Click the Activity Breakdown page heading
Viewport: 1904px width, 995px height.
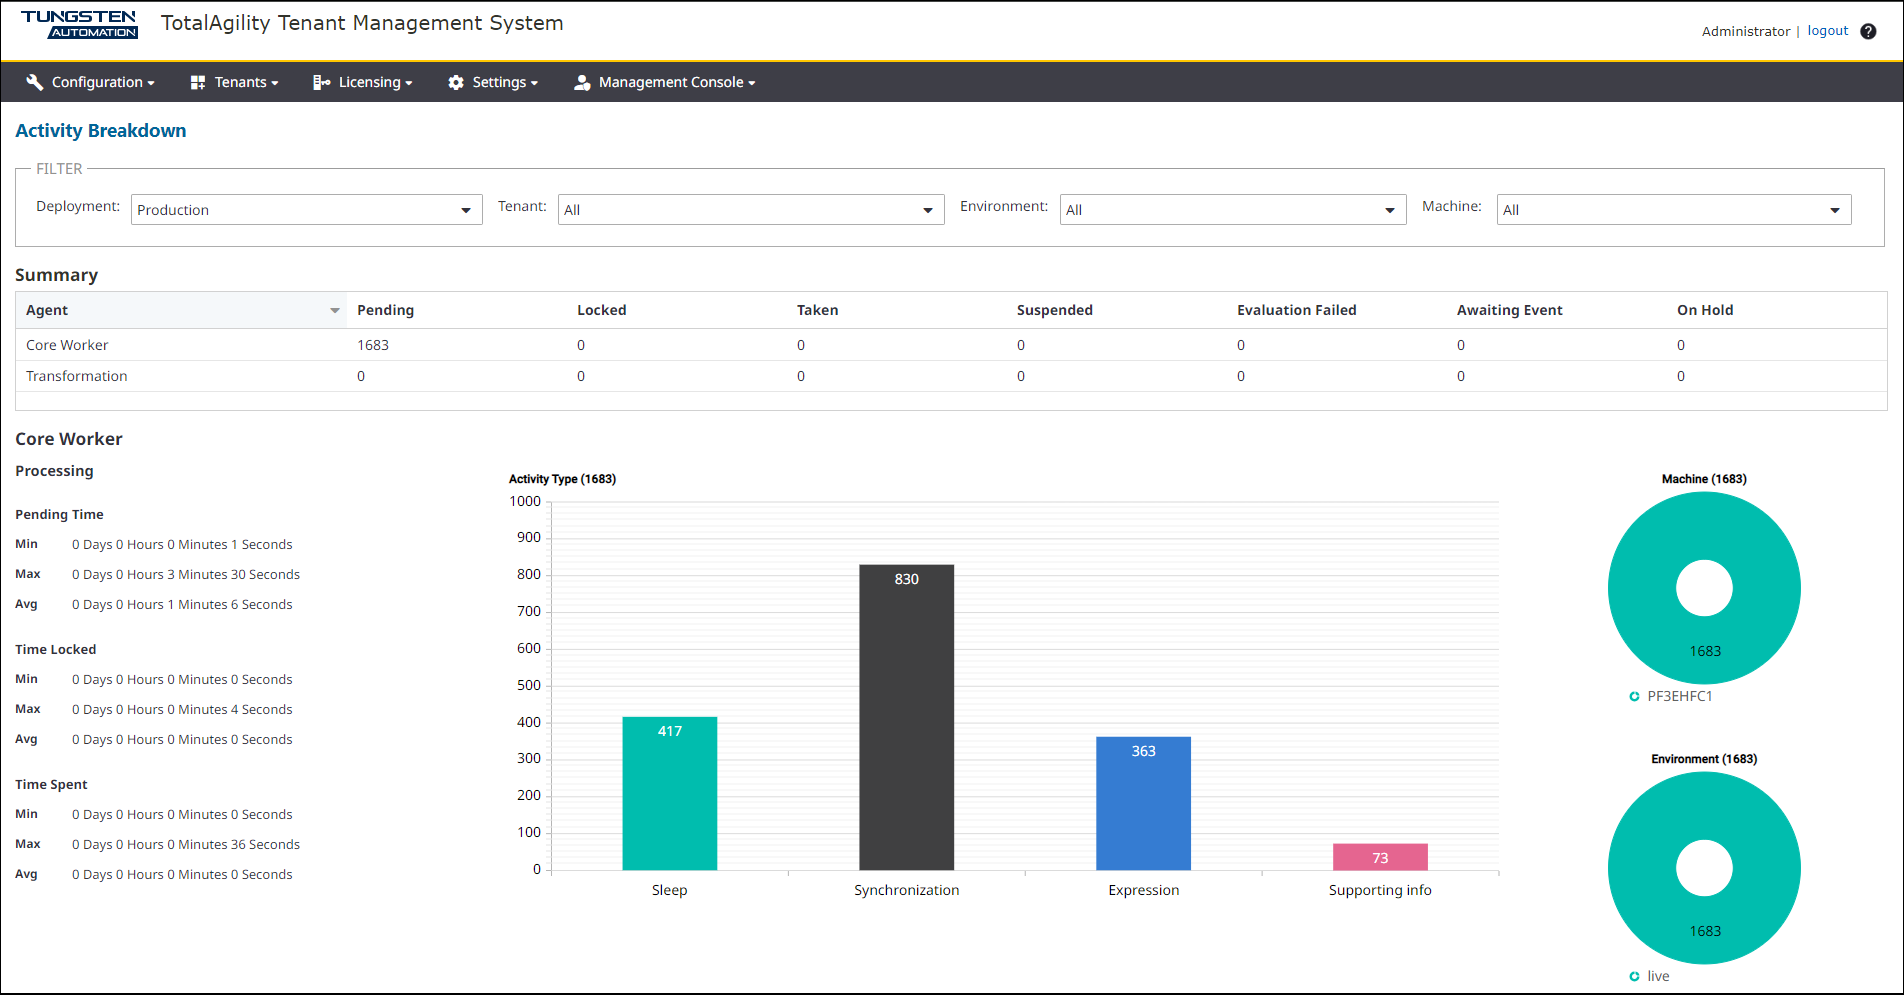point(100,131)
